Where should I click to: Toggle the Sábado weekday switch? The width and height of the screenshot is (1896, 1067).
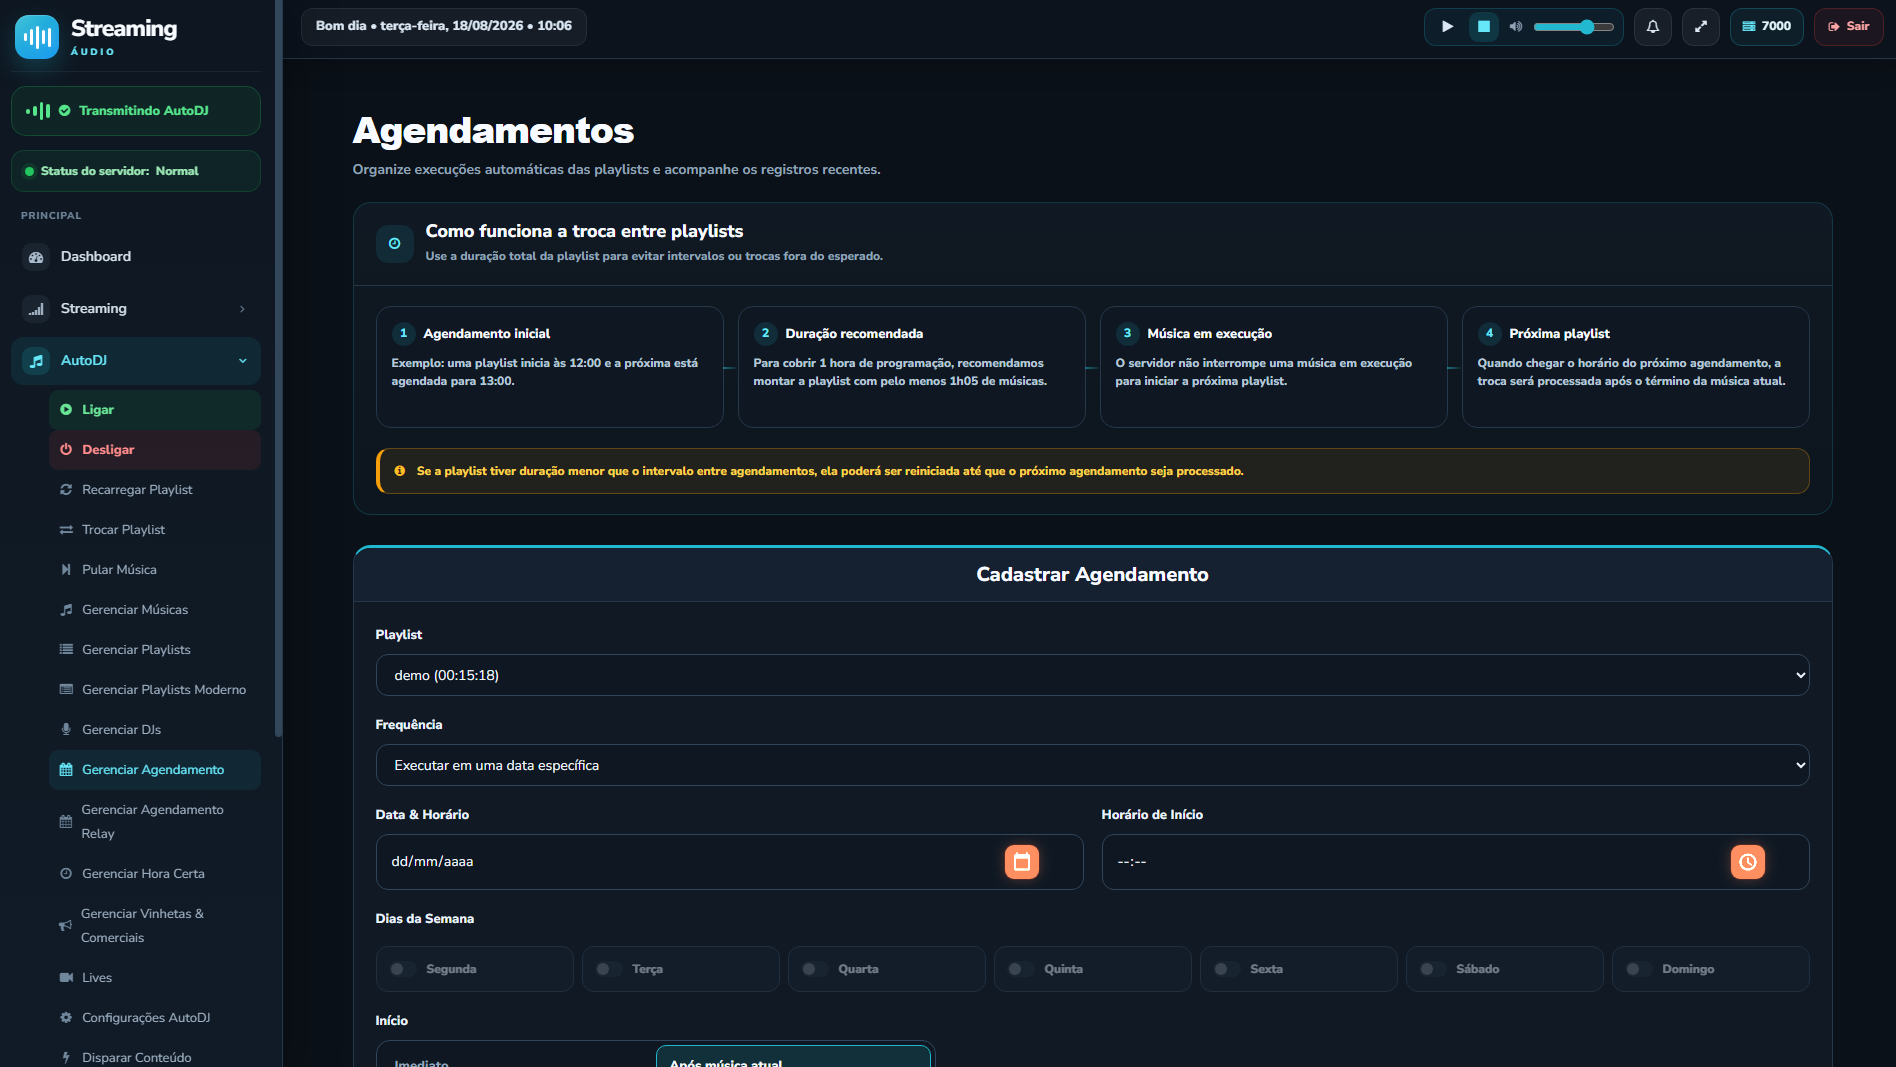(x=1433, y=969)
